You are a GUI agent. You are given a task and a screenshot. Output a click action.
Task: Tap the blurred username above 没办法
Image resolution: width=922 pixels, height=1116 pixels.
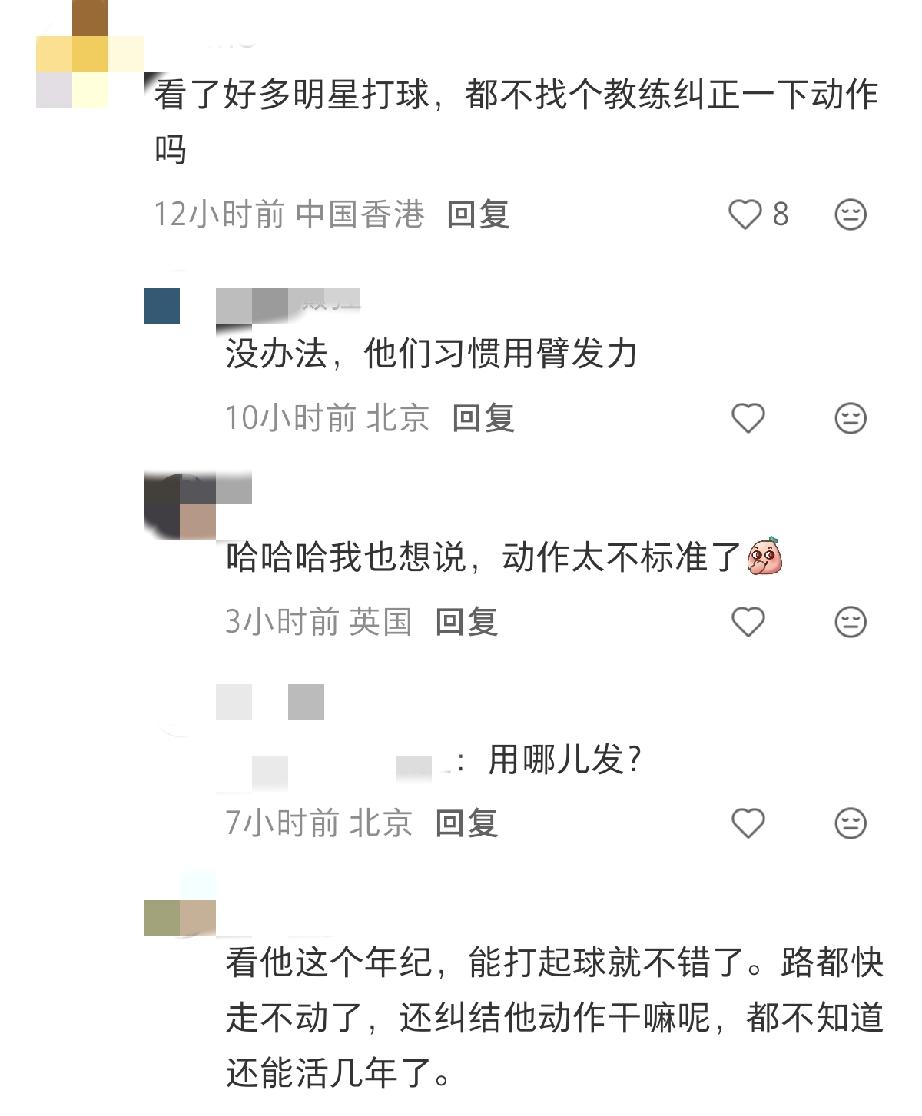(x=288, y=306)
